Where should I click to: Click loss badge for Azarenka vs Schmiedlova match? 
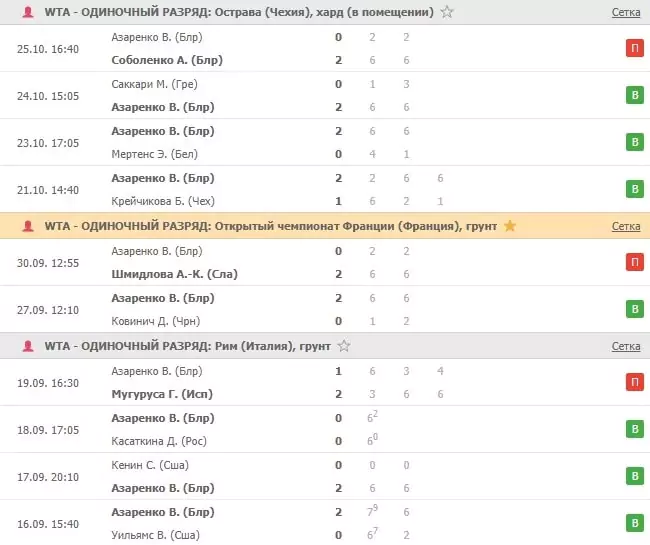[635, 262]
